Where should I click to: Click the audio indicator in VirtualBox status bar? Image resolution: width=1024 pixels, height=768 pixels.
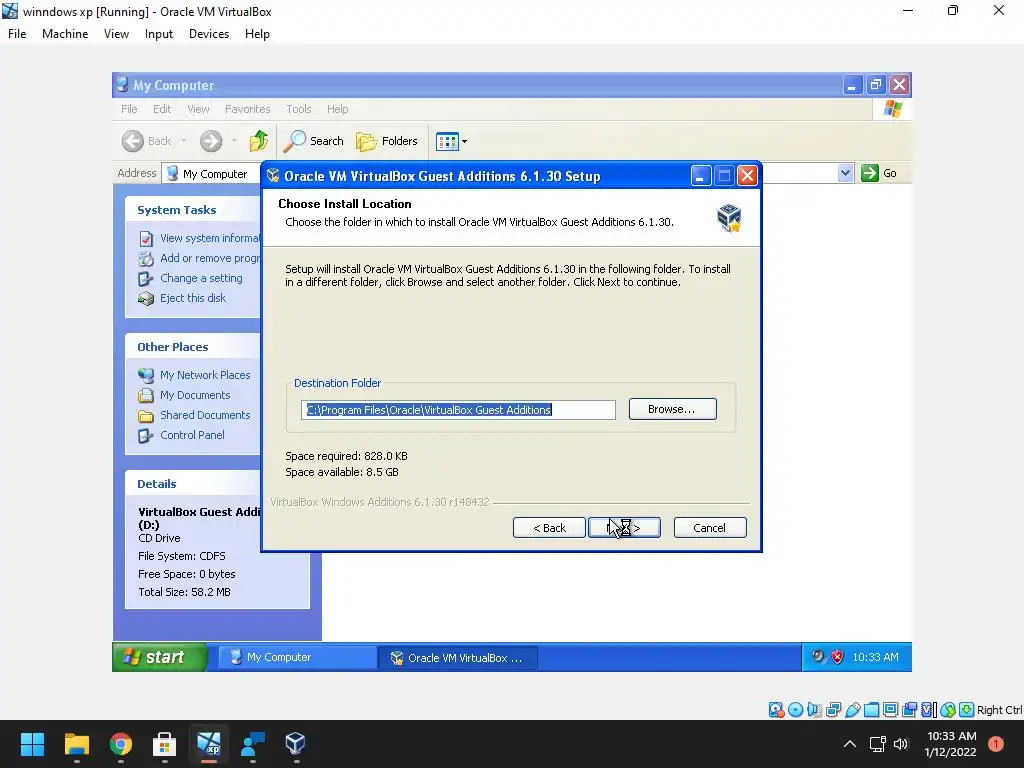point(814,710)
